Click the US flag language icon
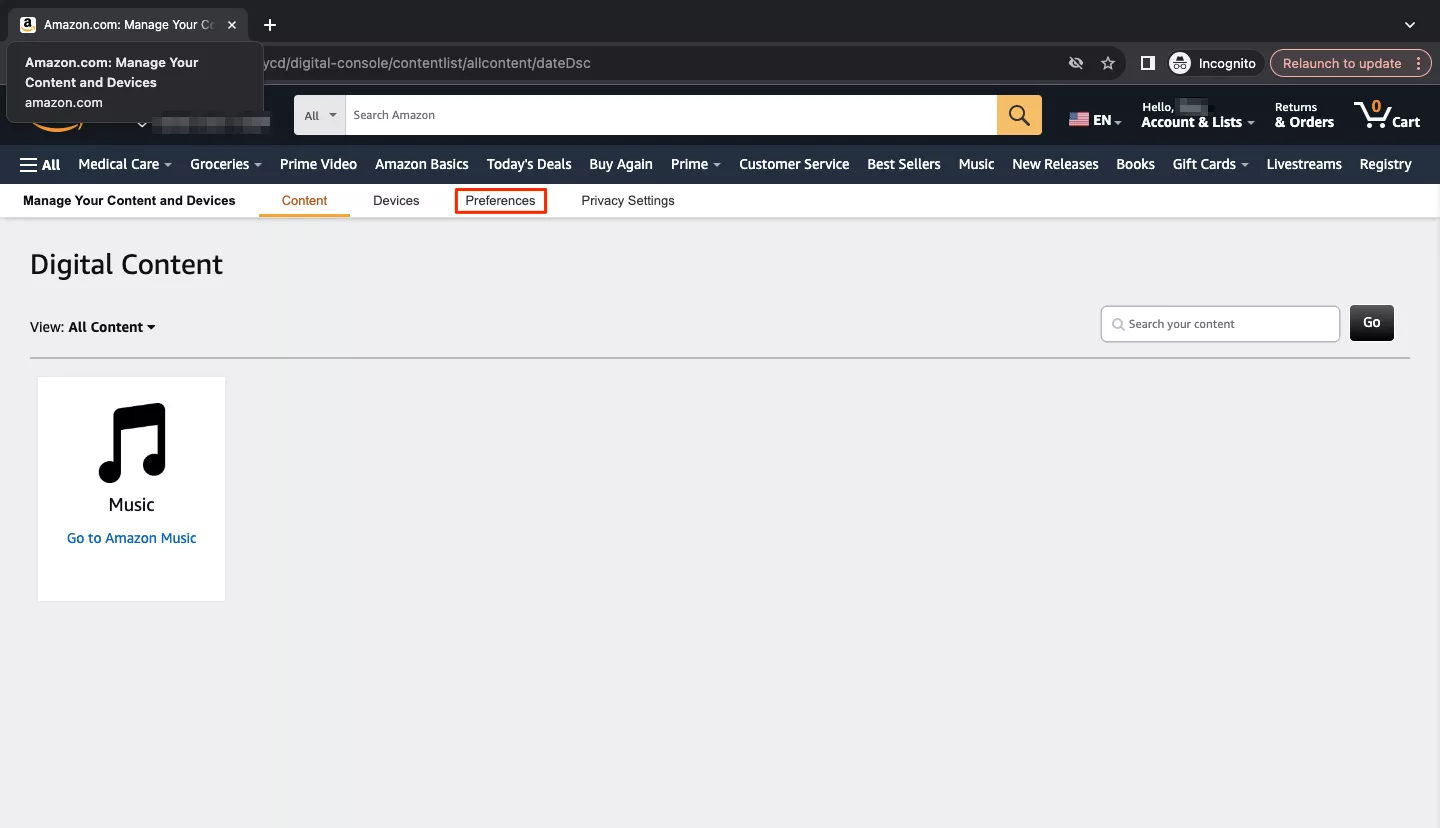The width and height of the screenshot is (1440, 828). (x=1078, y=119)
